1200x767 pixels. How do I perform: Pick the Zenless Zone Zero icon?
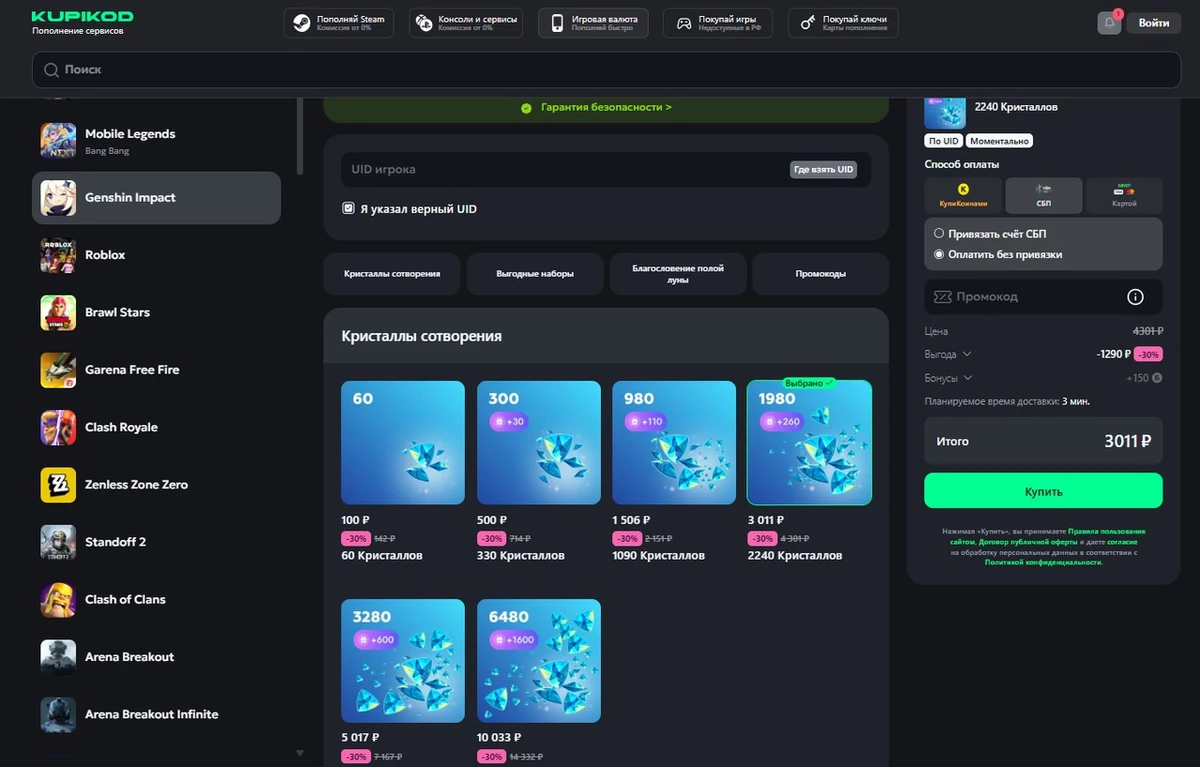(58, 485)
